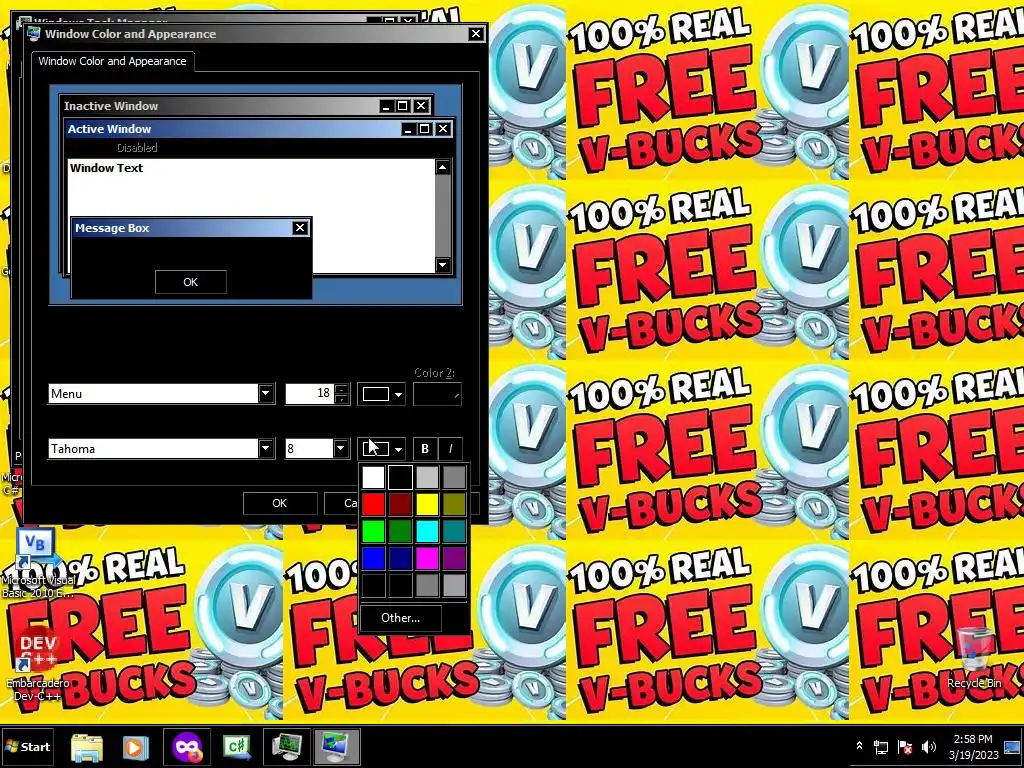1024x768 pixels.
Task: Open the purple infinity app on taskbar
Action: [x=187, y=746]
